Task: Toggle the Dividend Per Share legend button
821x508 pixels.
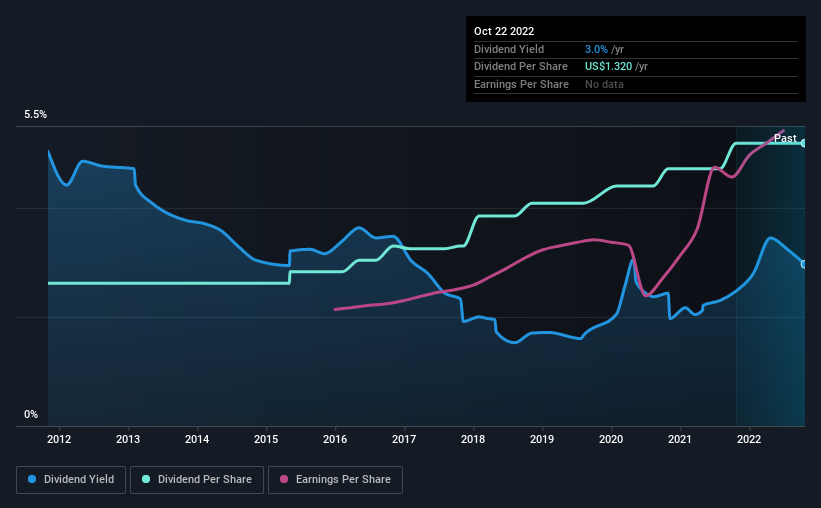Action: 197,480
